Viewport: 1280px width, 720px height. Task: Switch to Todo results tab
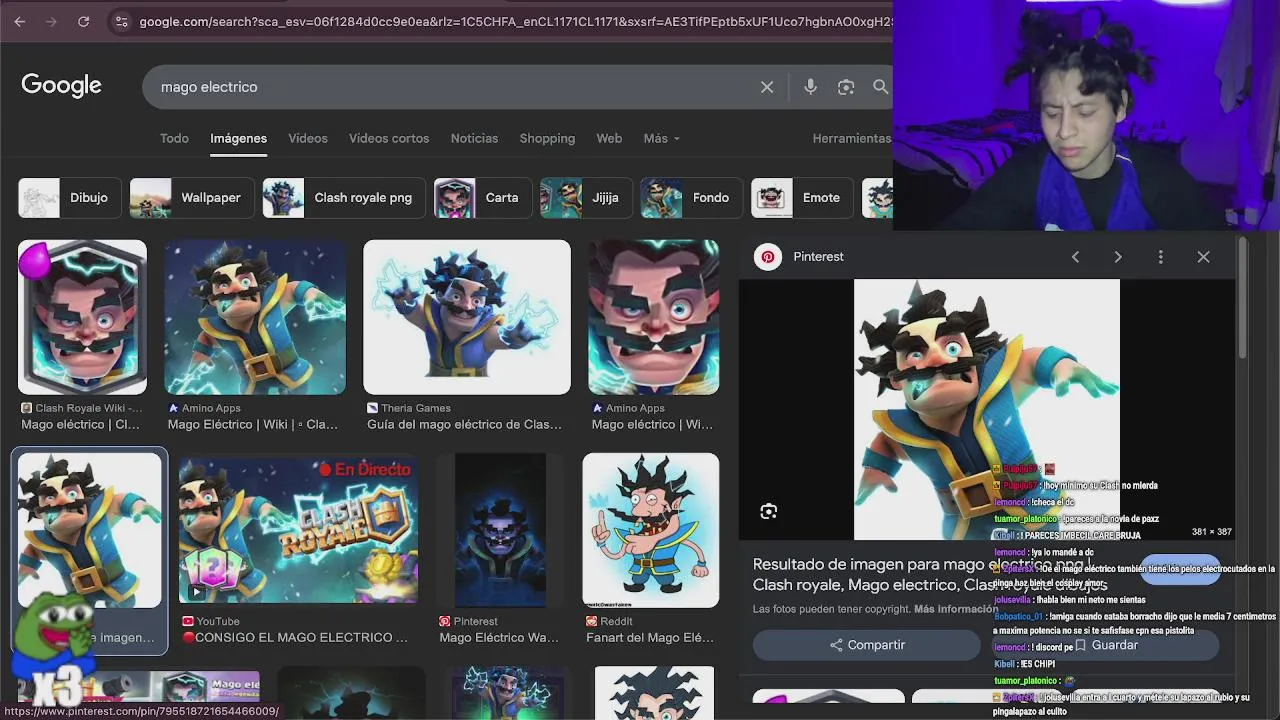pos(174,138)
